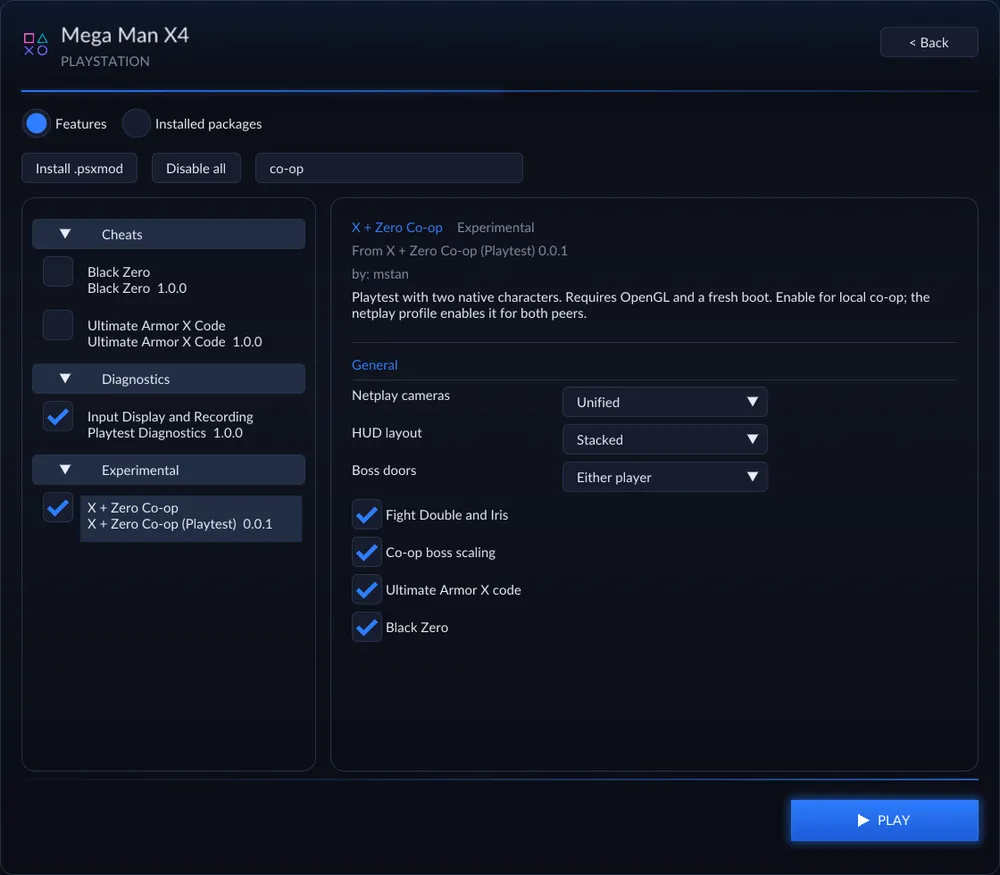Viewport: 1000px width, 875px height.
Task: Select Ultimate Armor X Code 1.0.0 row text
Action: [x=175, y=334]
